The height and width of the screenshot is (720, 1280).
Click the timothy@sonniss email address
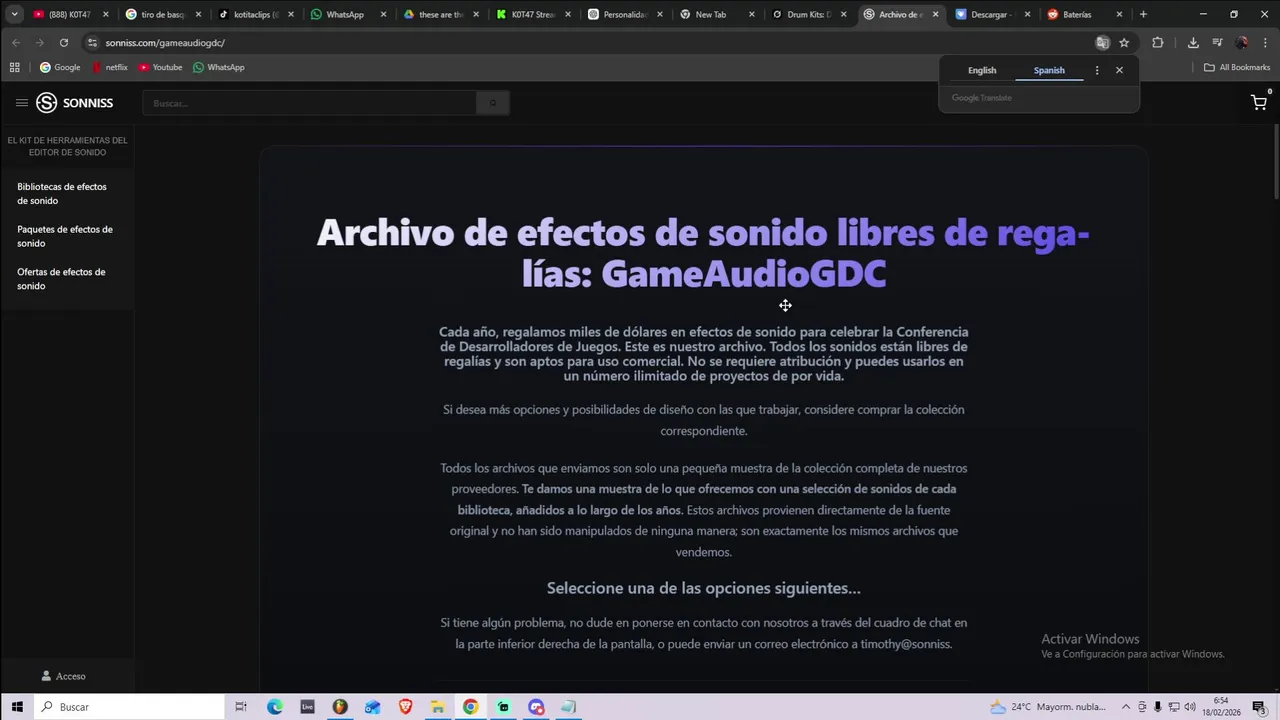tap(906, 644)
